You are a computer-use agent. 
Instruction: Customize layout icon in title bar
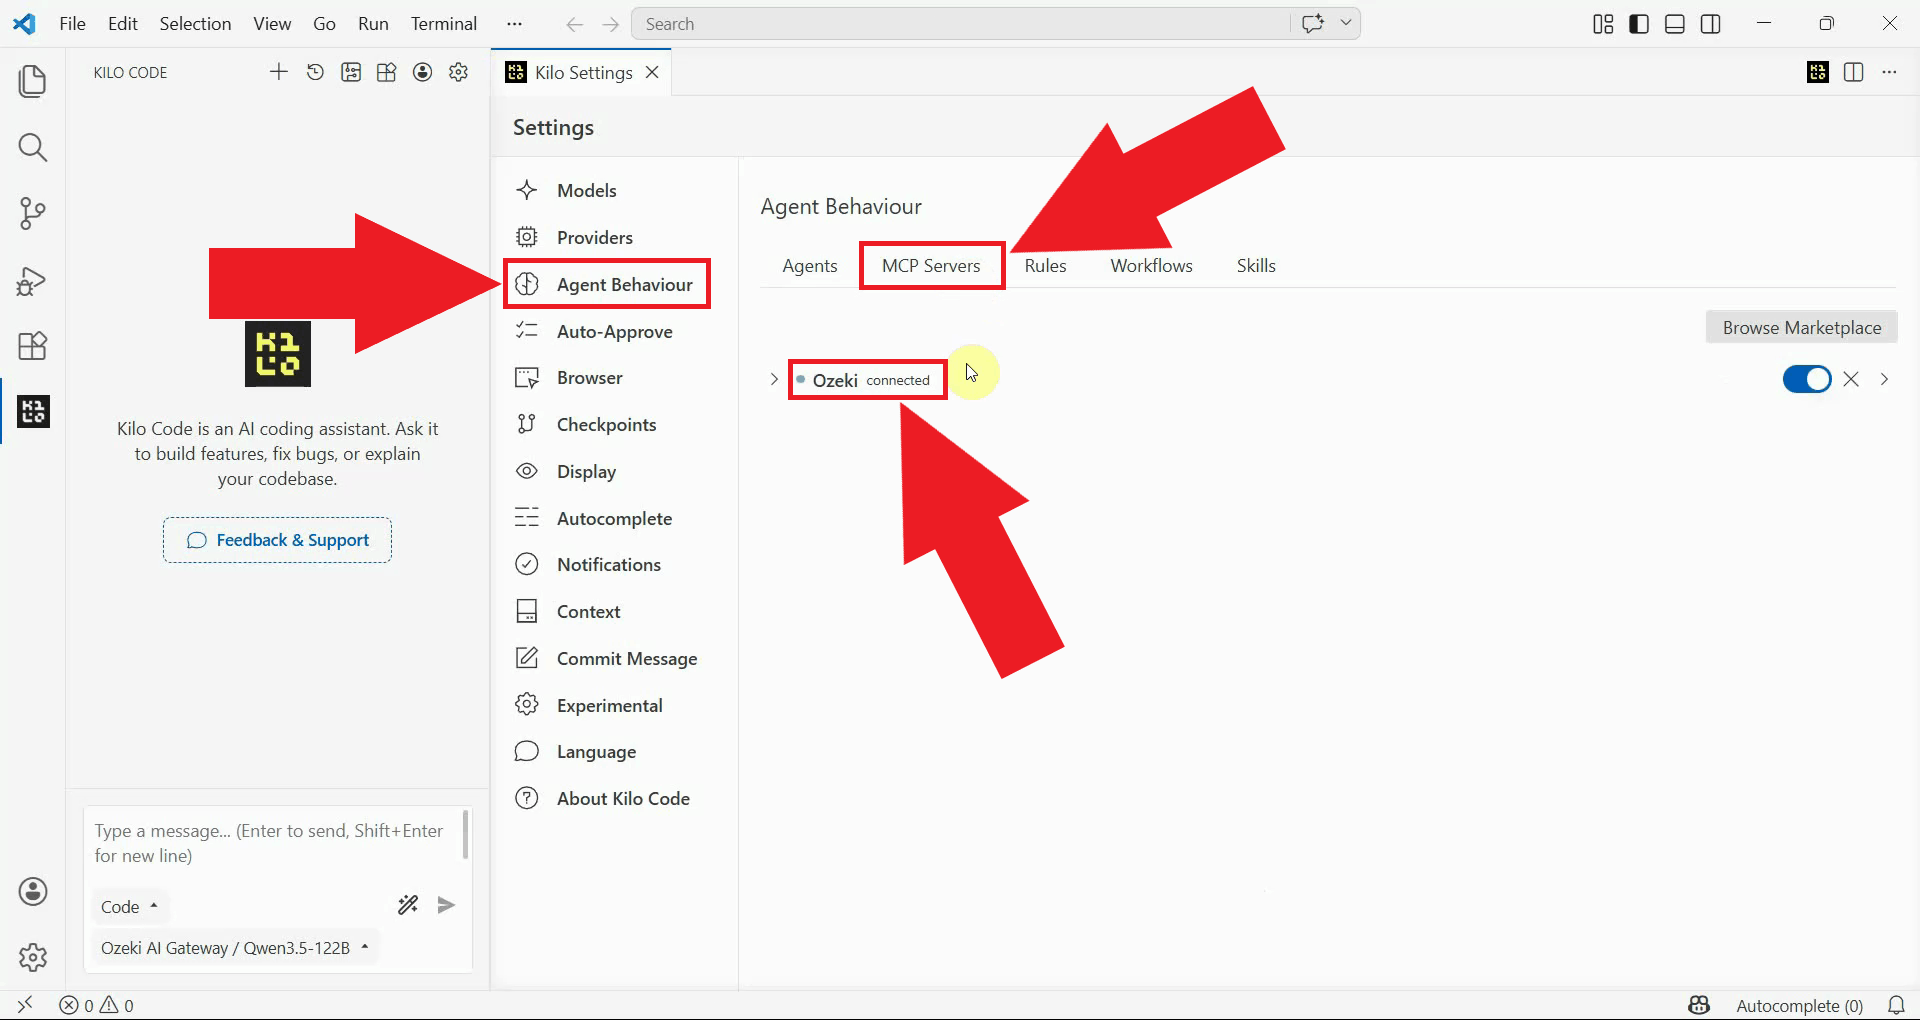tap(1603, 24)
